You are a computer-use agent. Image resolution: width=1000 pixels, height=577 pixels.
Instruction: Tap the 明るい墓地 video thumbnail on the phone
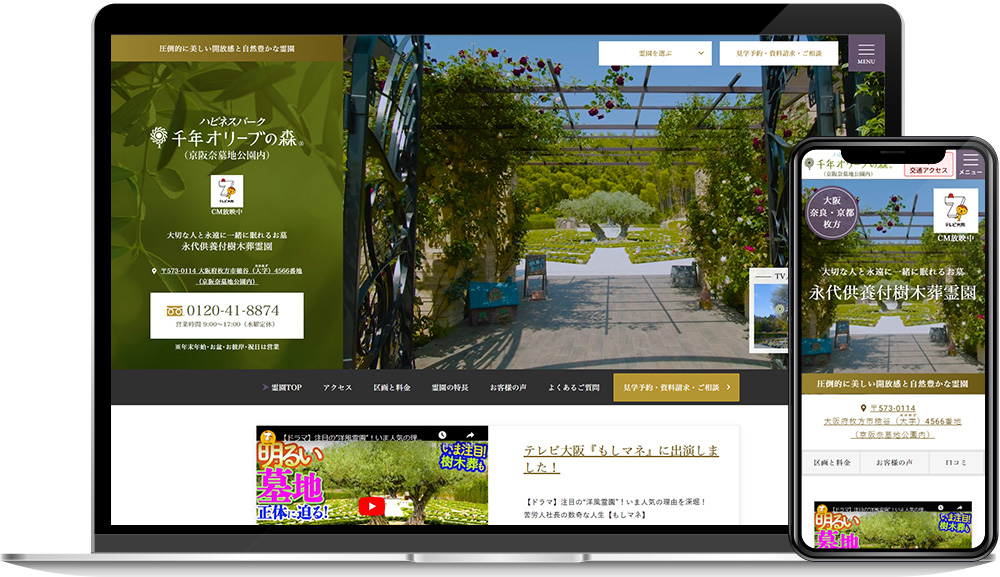[893, 525]
